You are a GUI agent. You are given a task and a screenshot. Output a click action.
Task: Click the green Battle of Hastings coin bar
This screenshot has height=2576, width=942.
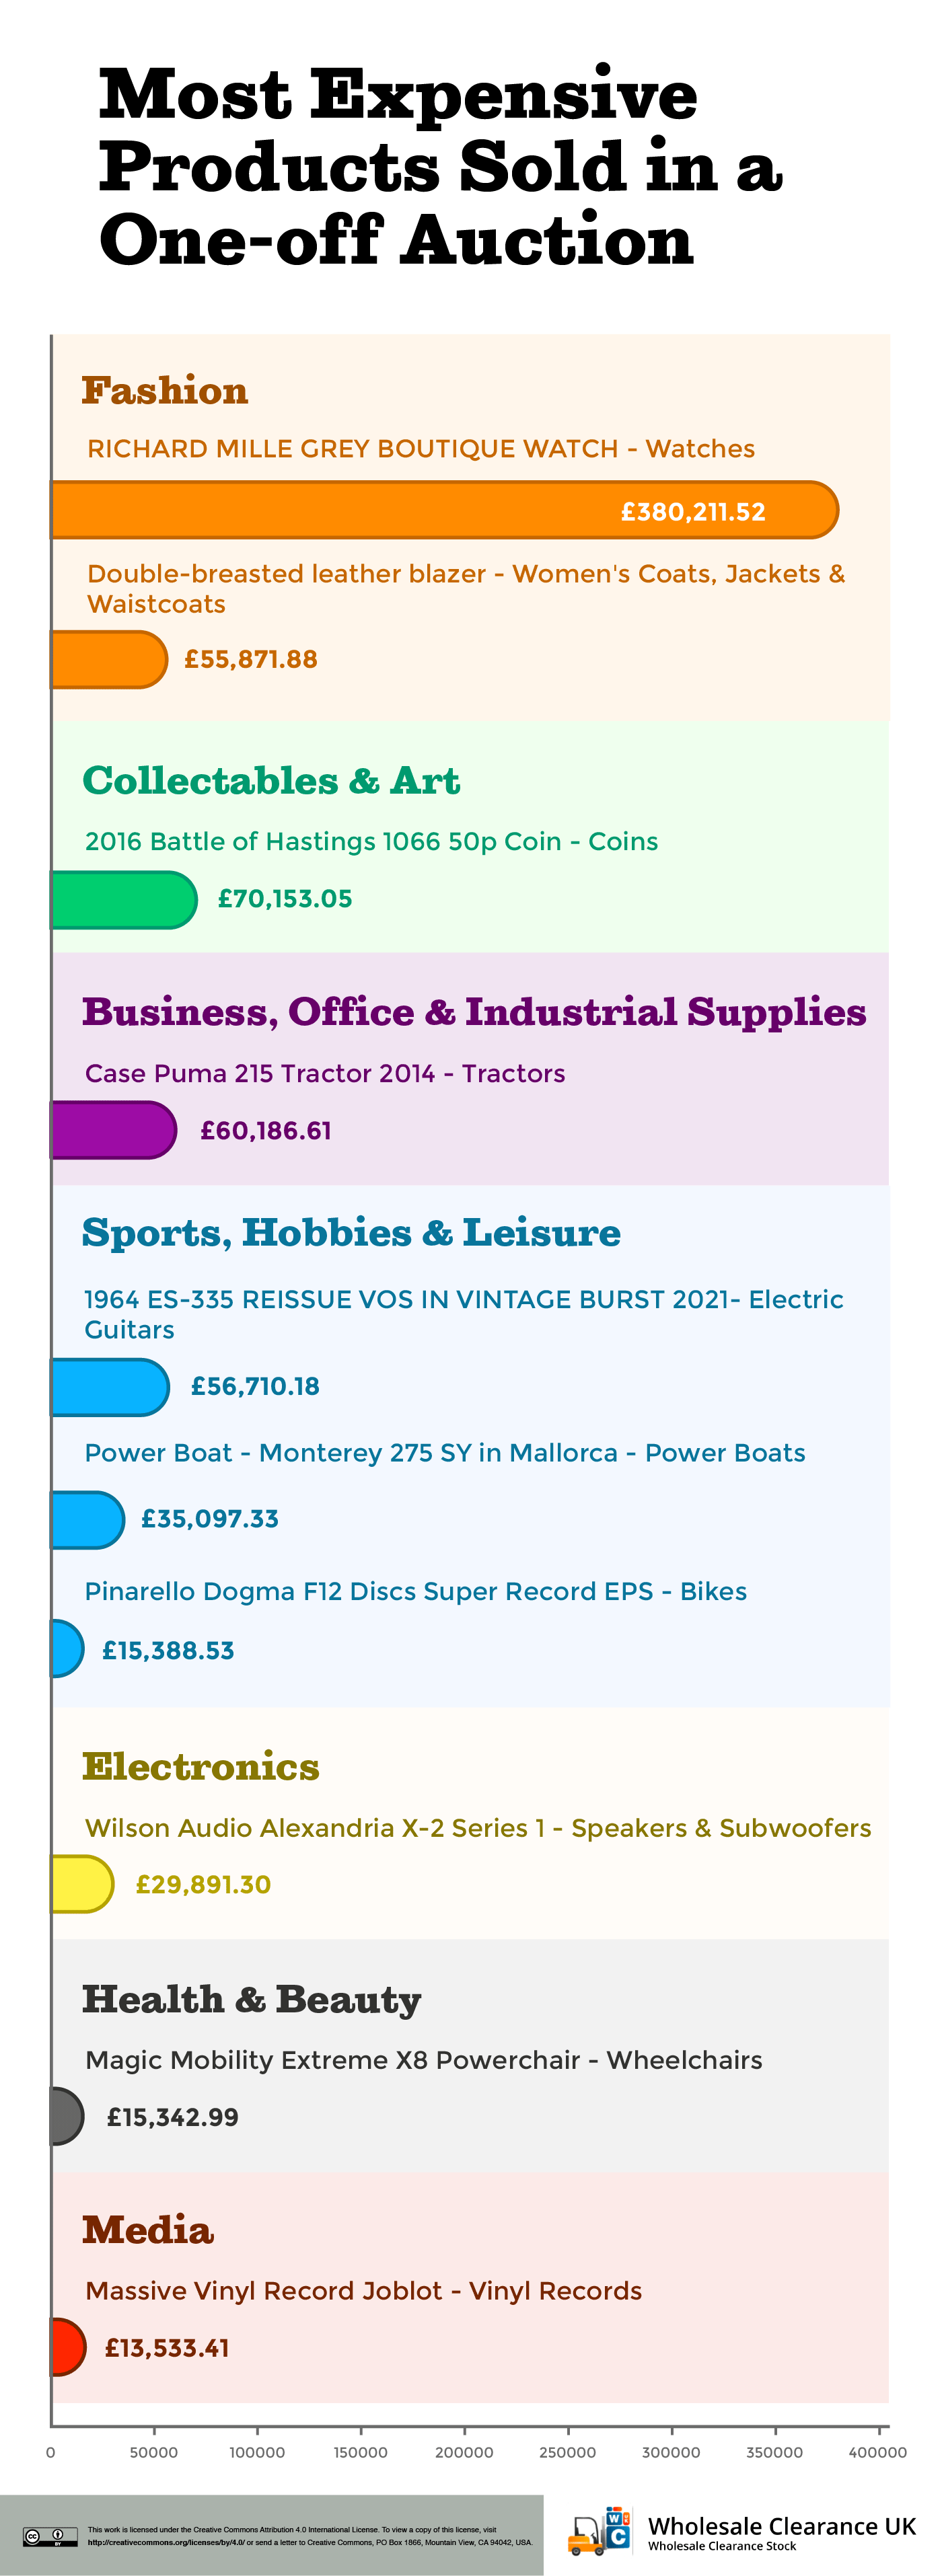[124, 899]
